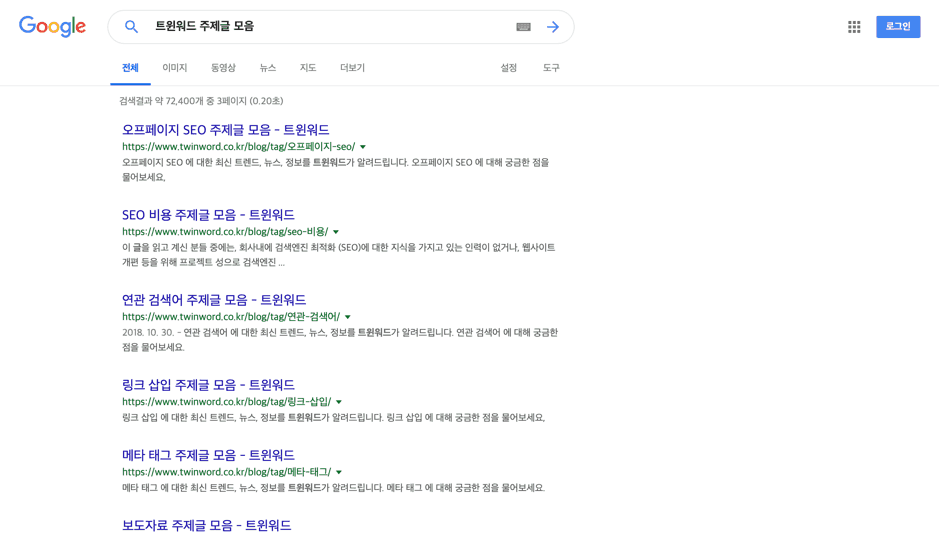Image resolution: width=939 pixels, height=535 pixels.
Task: Switch to the 뉴스 tab
Action: click(x=268, y=68)
